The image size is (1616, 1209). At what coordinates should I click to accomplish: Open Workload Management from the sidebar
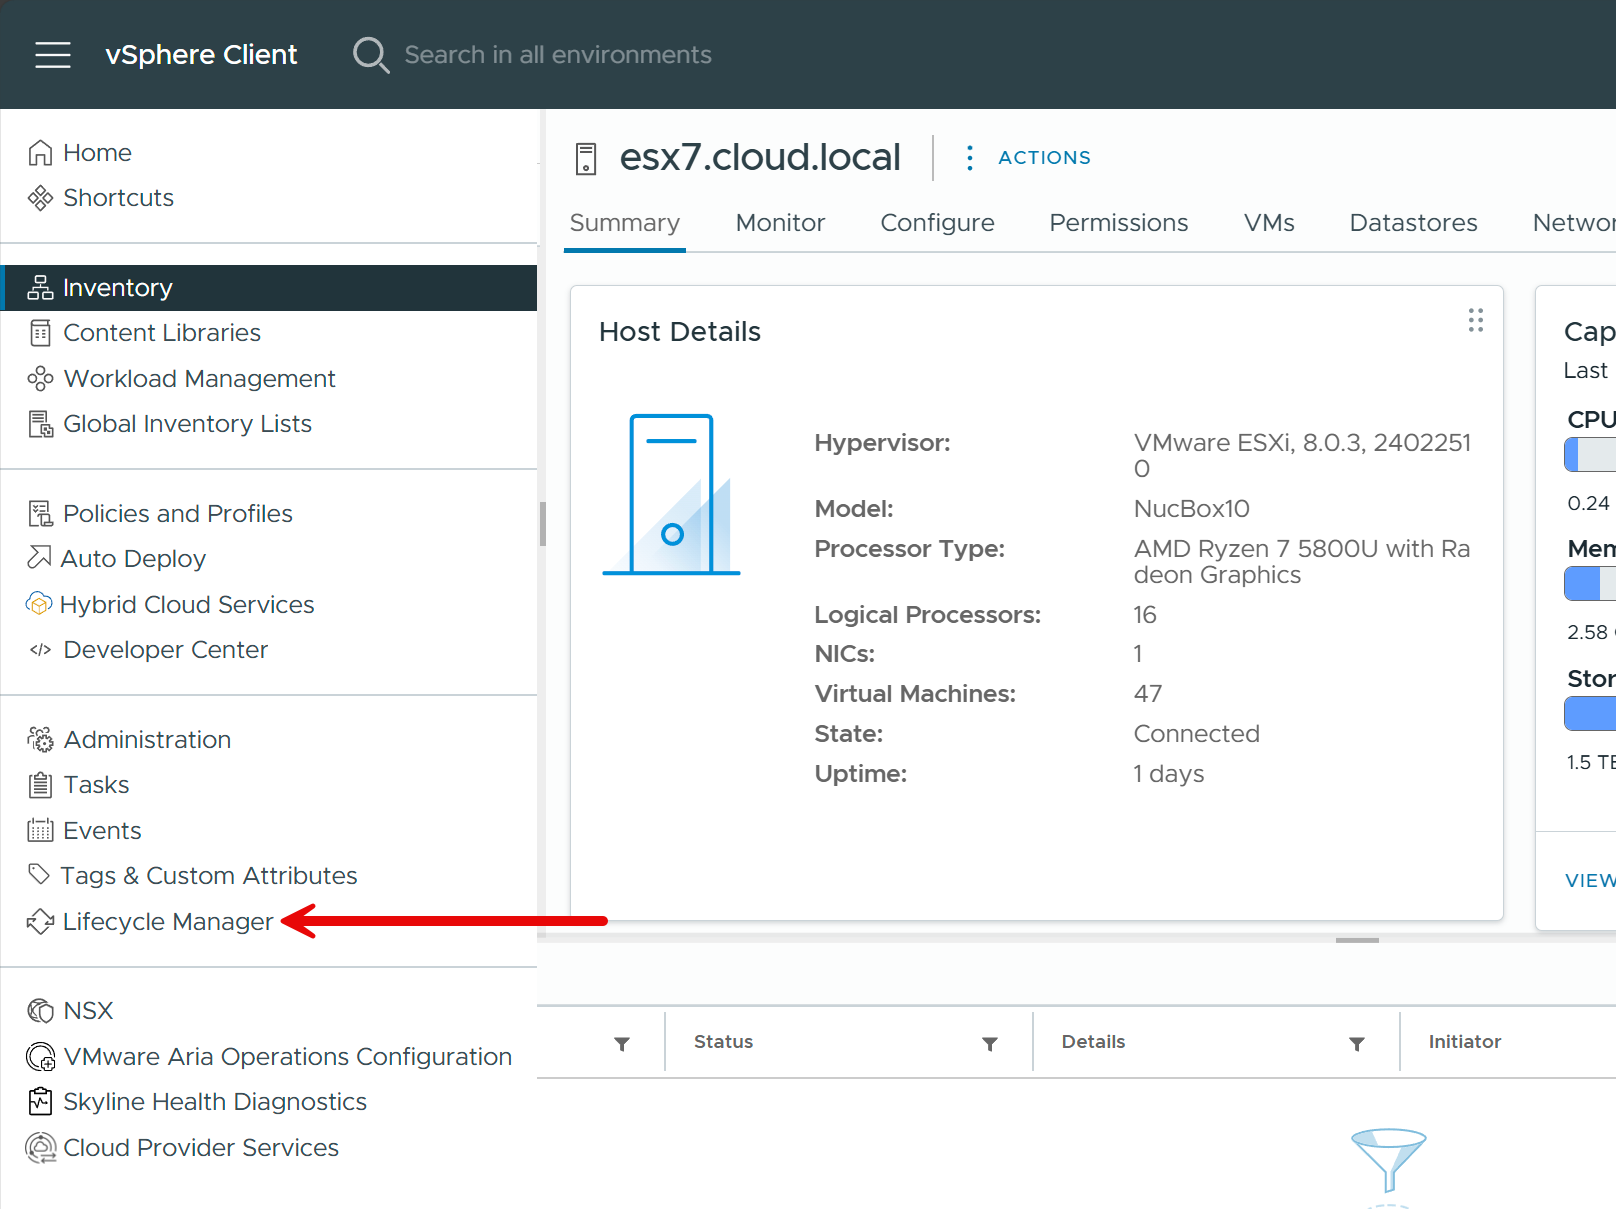(x=40, y=378)
